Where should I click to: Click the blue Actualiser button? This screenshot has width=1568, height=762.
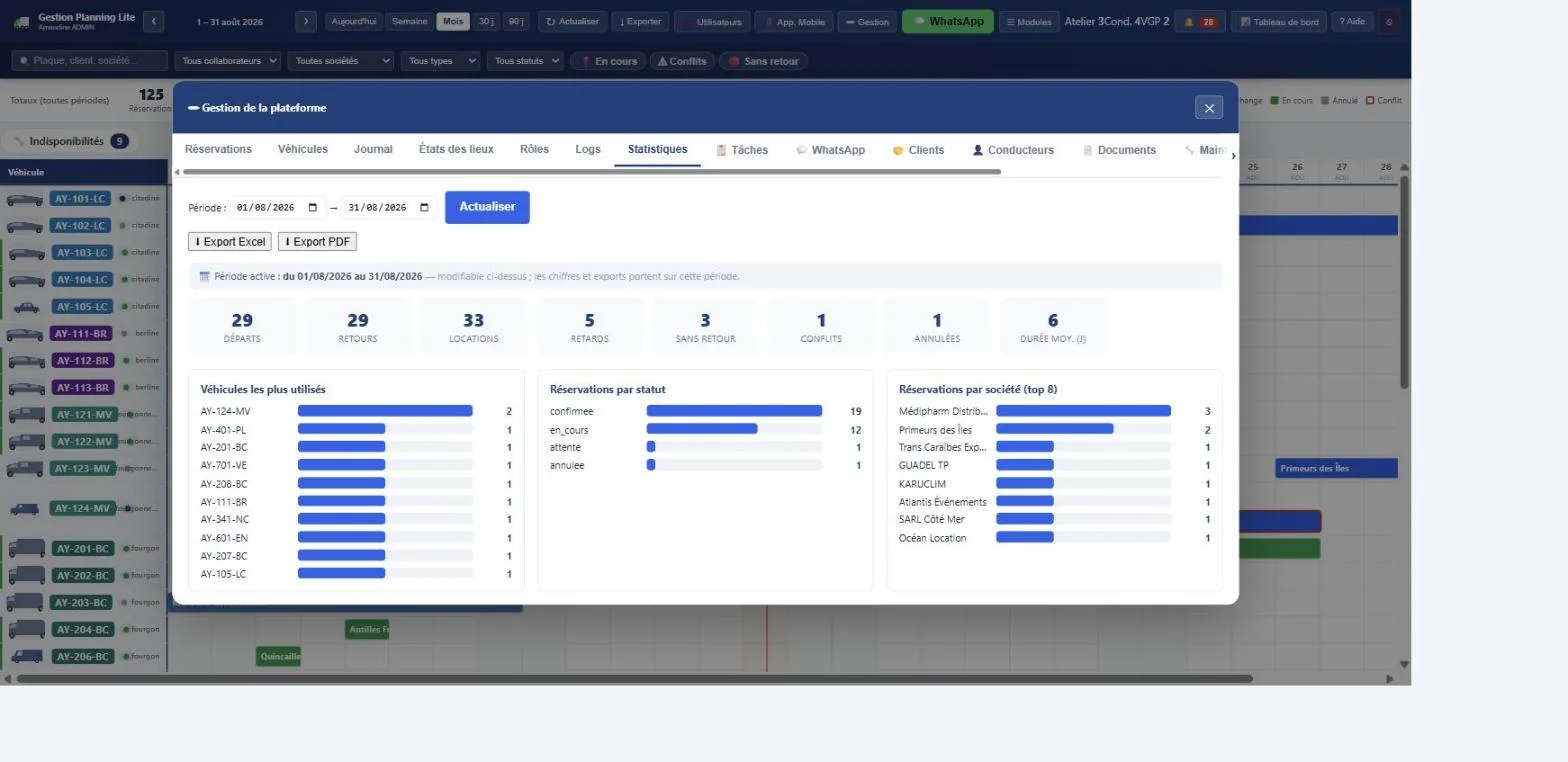(x=487, y=207)
